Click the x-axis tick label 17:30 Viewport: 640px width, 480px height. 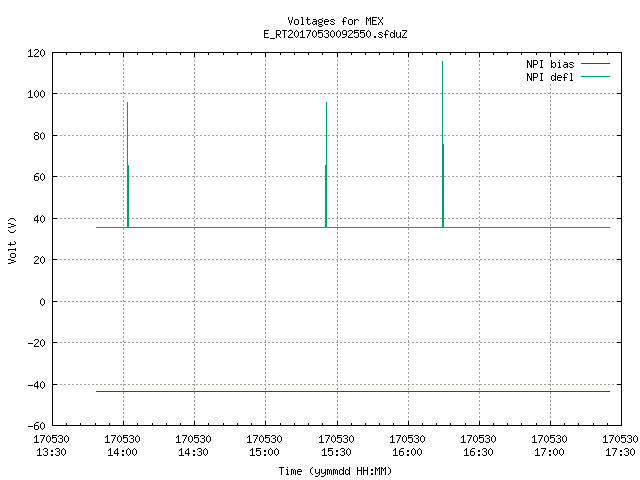[x=620, y=452]
